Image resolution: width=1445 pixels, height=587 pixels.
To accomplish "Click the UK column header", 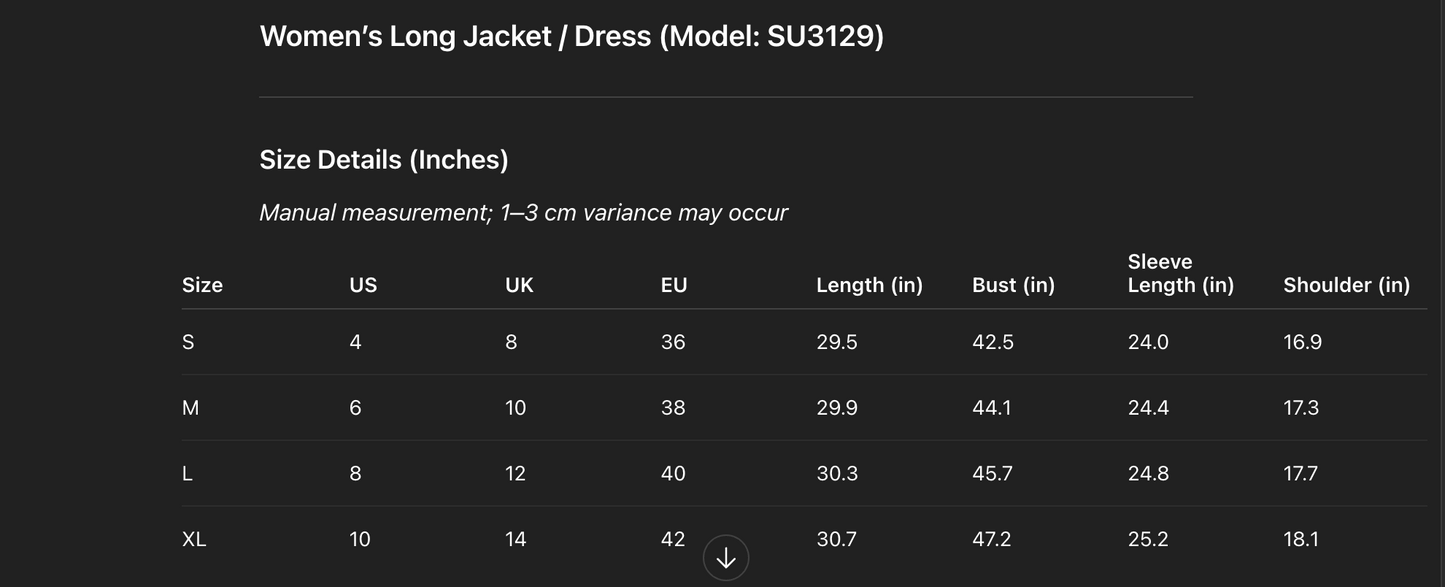I will (519, 283).
